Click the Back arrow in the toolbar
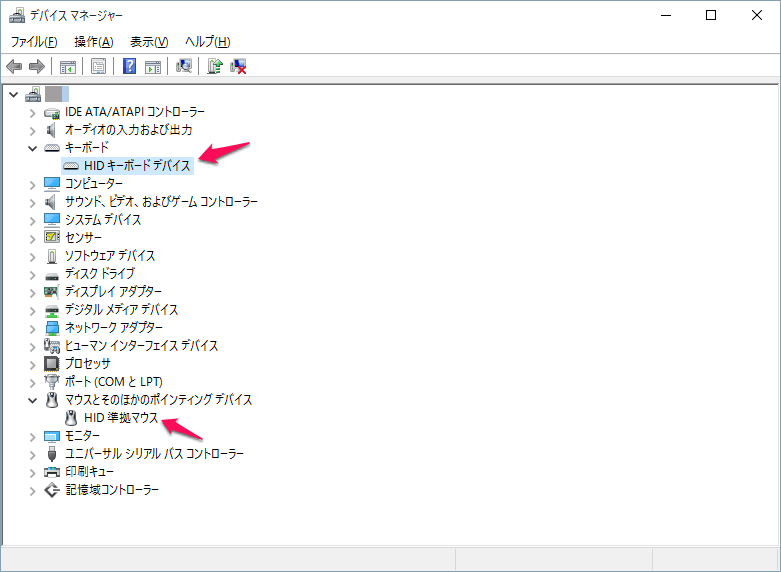The image size is (781, 572). [14, 67]
